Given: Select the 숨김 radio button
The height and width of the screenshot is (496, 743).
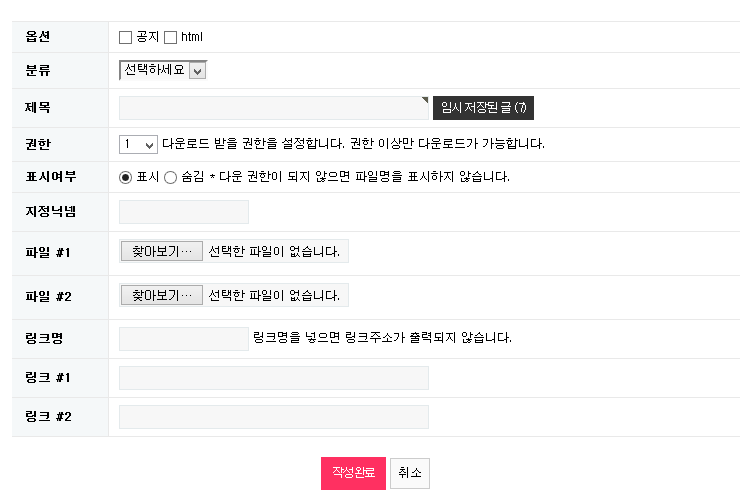Looking at the screenshot, I should pyautogui.click(x=170, y=177).
